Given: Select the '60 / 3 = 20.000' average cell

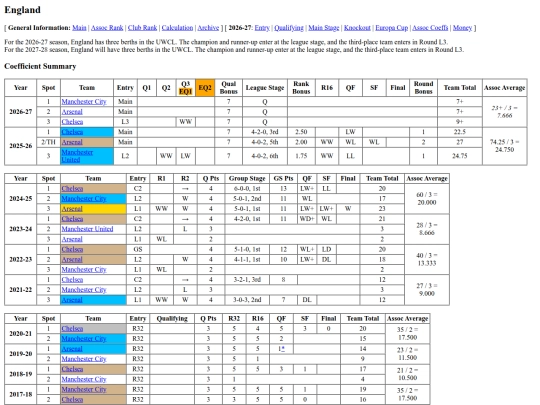Looking at the screenshot, I should pyautogui.click(x=427, y=199).
